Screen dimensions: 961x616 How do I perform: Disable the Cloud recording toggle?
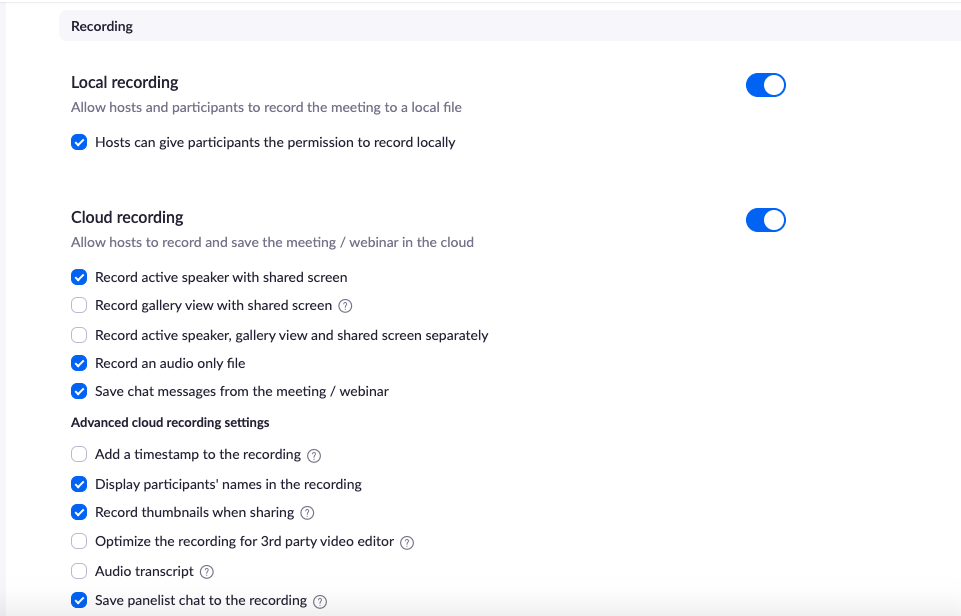(765, 220)
